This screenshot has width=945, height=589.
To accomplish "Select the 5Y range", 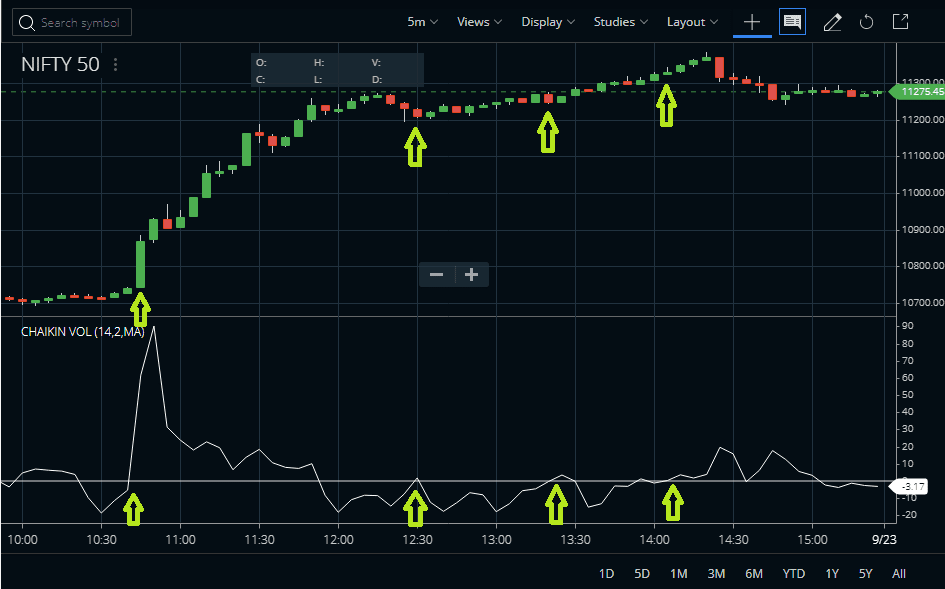I will coord(865,573).
